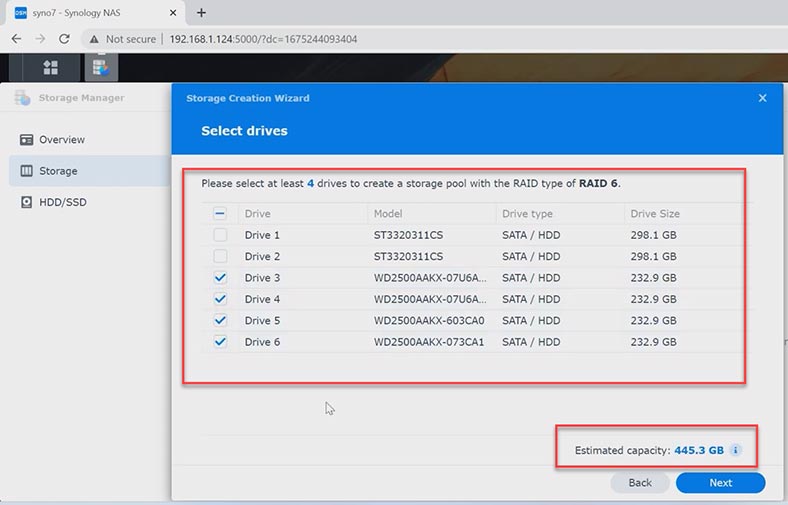Screen dimensions: 788x505
Task: Check the Drive 1 checkbox
Action: pyautogui.click(x=220, y=235)
